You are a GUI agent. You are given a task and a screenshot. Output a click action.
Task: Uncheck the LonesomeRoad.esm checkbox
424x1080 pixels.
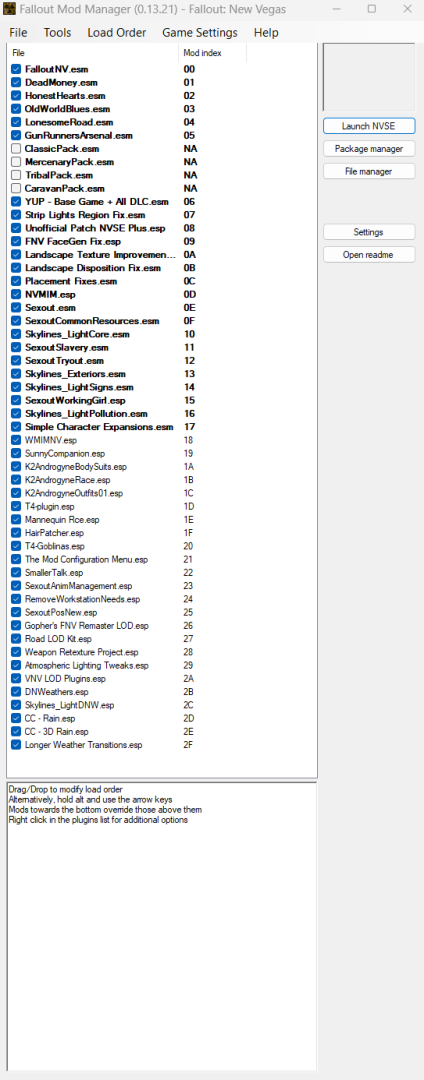tap(16, 123)
